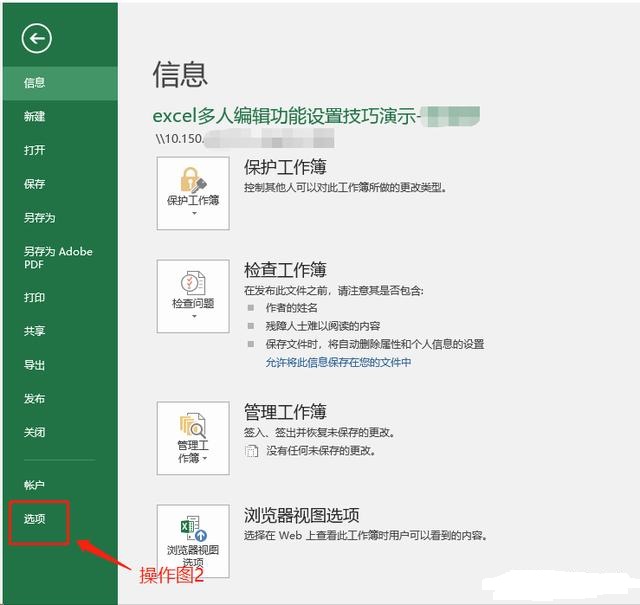Open 选项 from the sidebar
Viewport: 640px width, 605px height.
35,519
